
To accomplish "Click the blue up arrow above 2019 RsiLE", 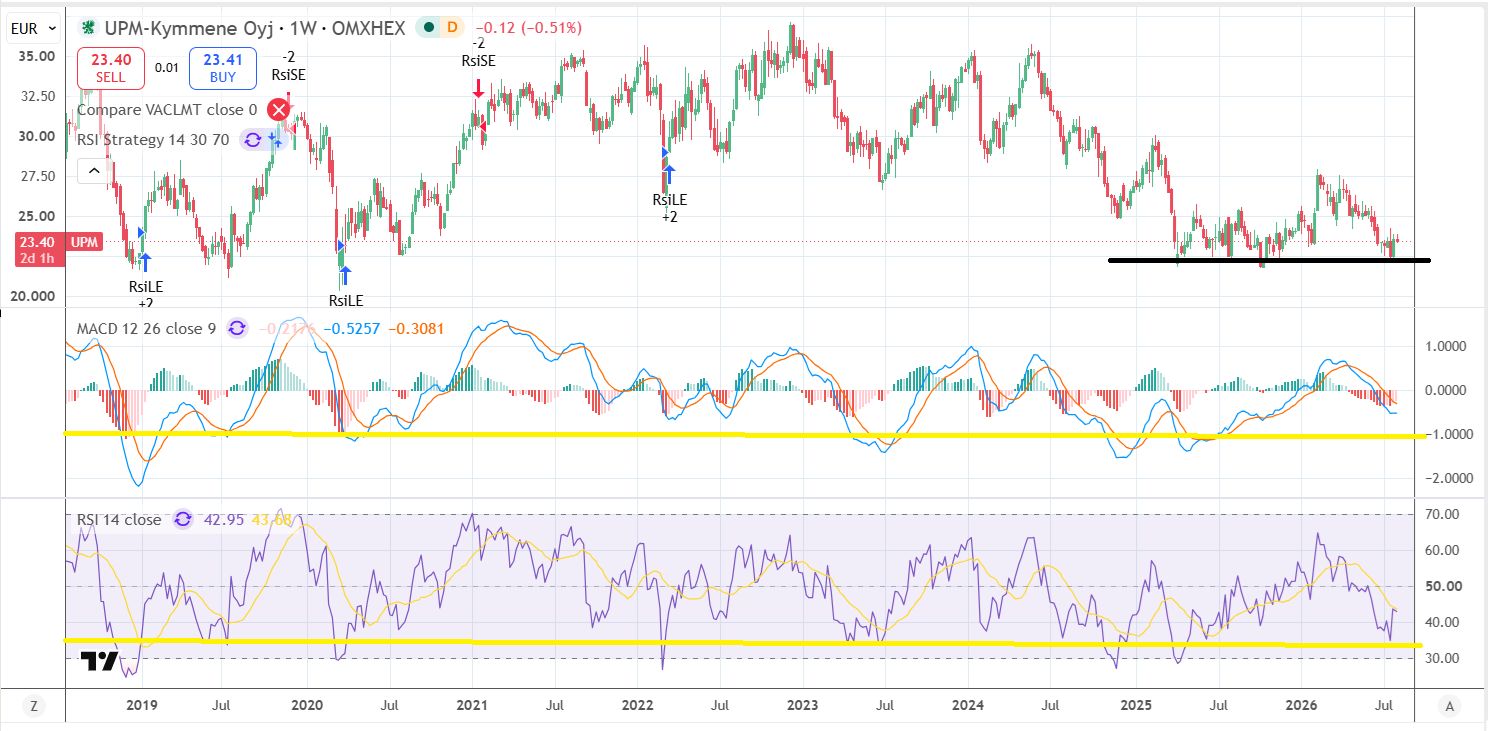I will coord(145,263).
